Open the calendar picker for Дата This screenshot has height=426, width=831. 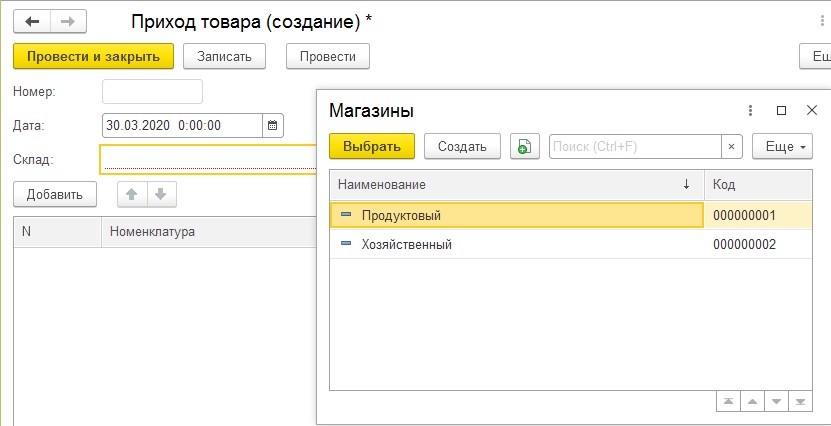(x=273, y=125)
